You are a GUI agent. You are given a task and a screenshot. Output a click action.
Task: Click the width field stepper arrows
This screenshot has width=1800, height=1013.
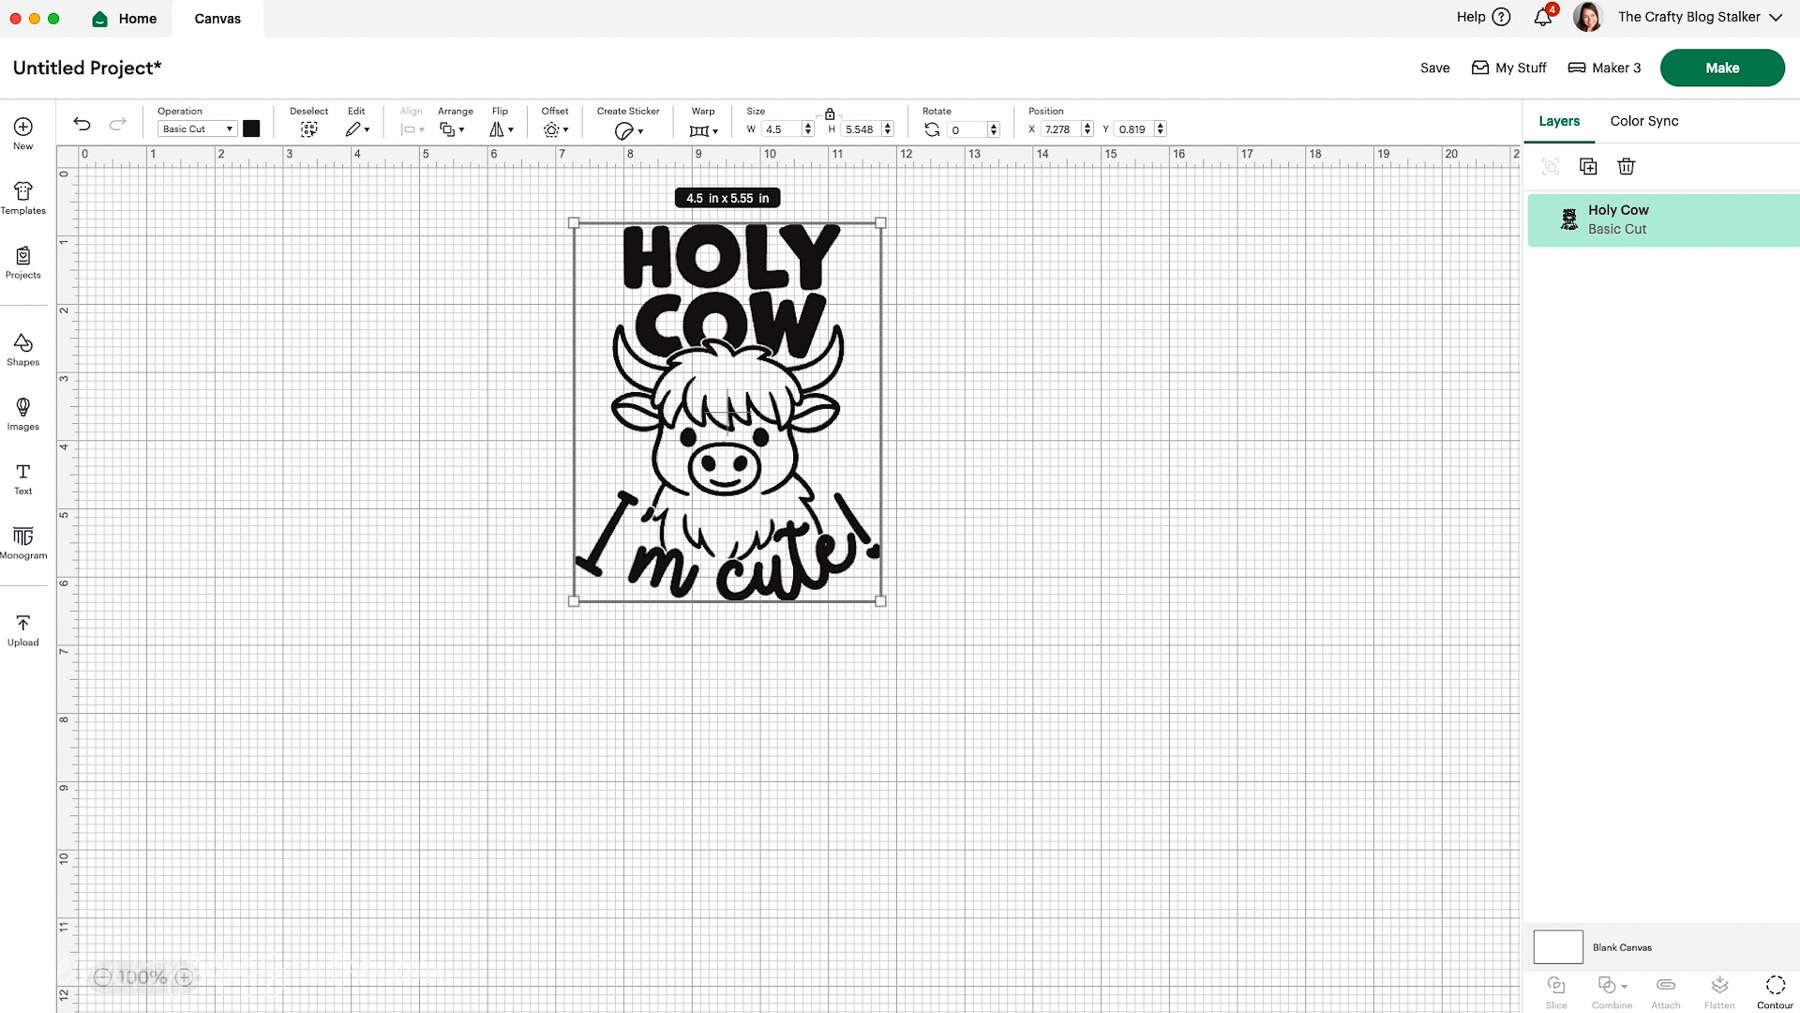coord(808,129)
